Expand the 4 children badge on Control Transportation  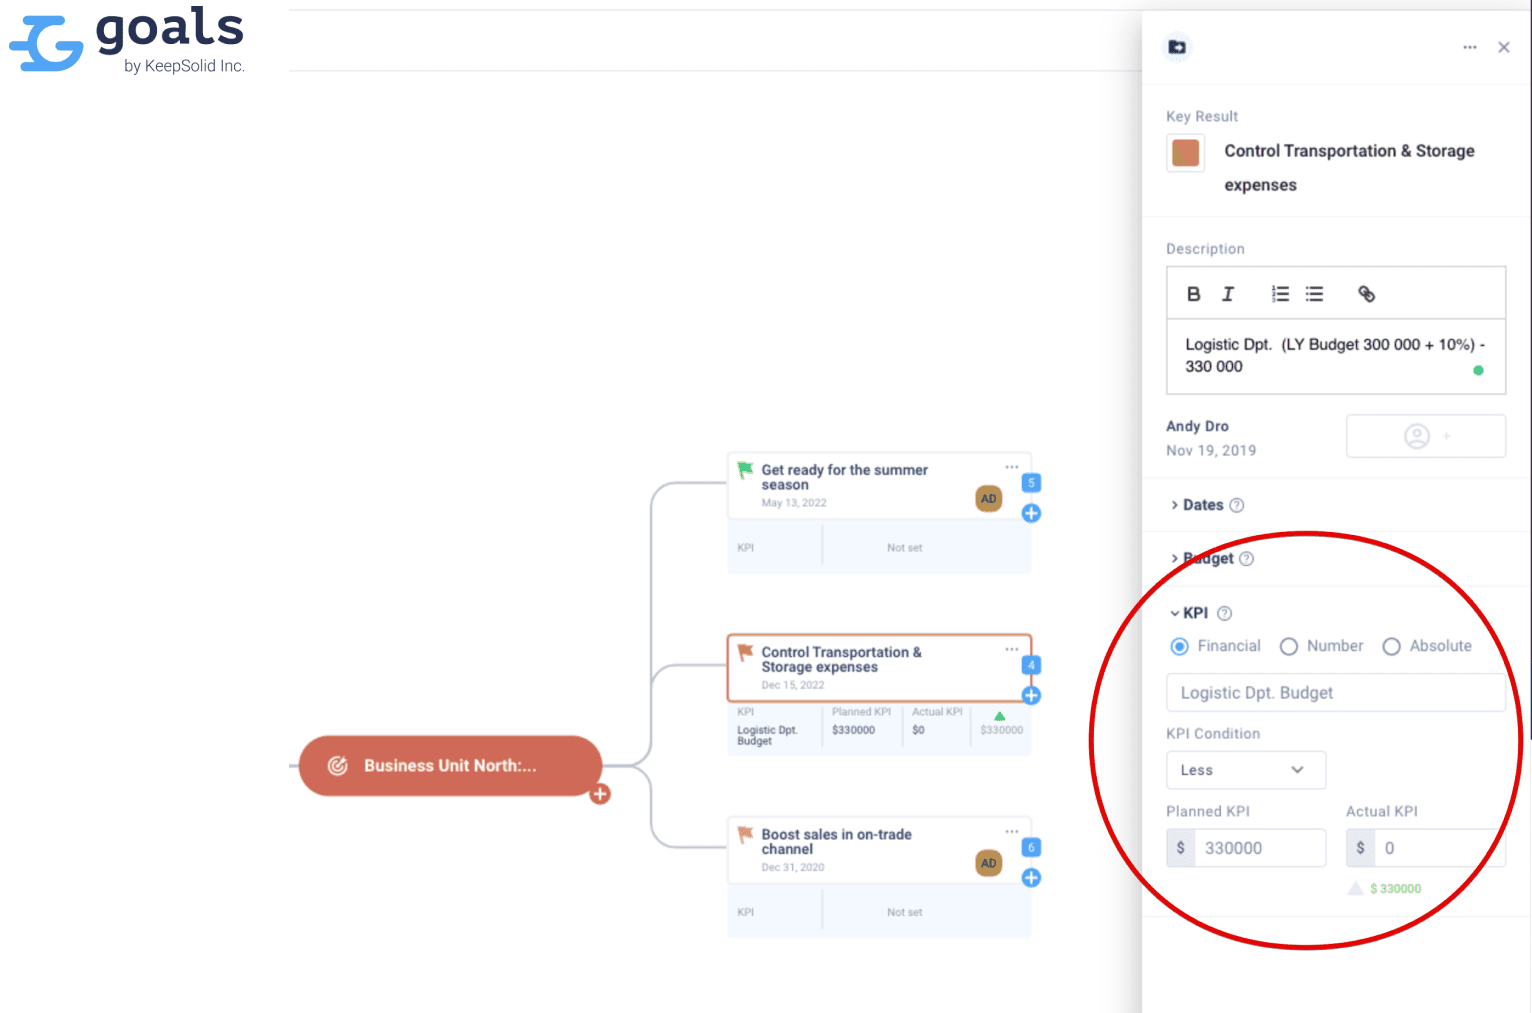pyautogui.click(x=1031, y=665)
